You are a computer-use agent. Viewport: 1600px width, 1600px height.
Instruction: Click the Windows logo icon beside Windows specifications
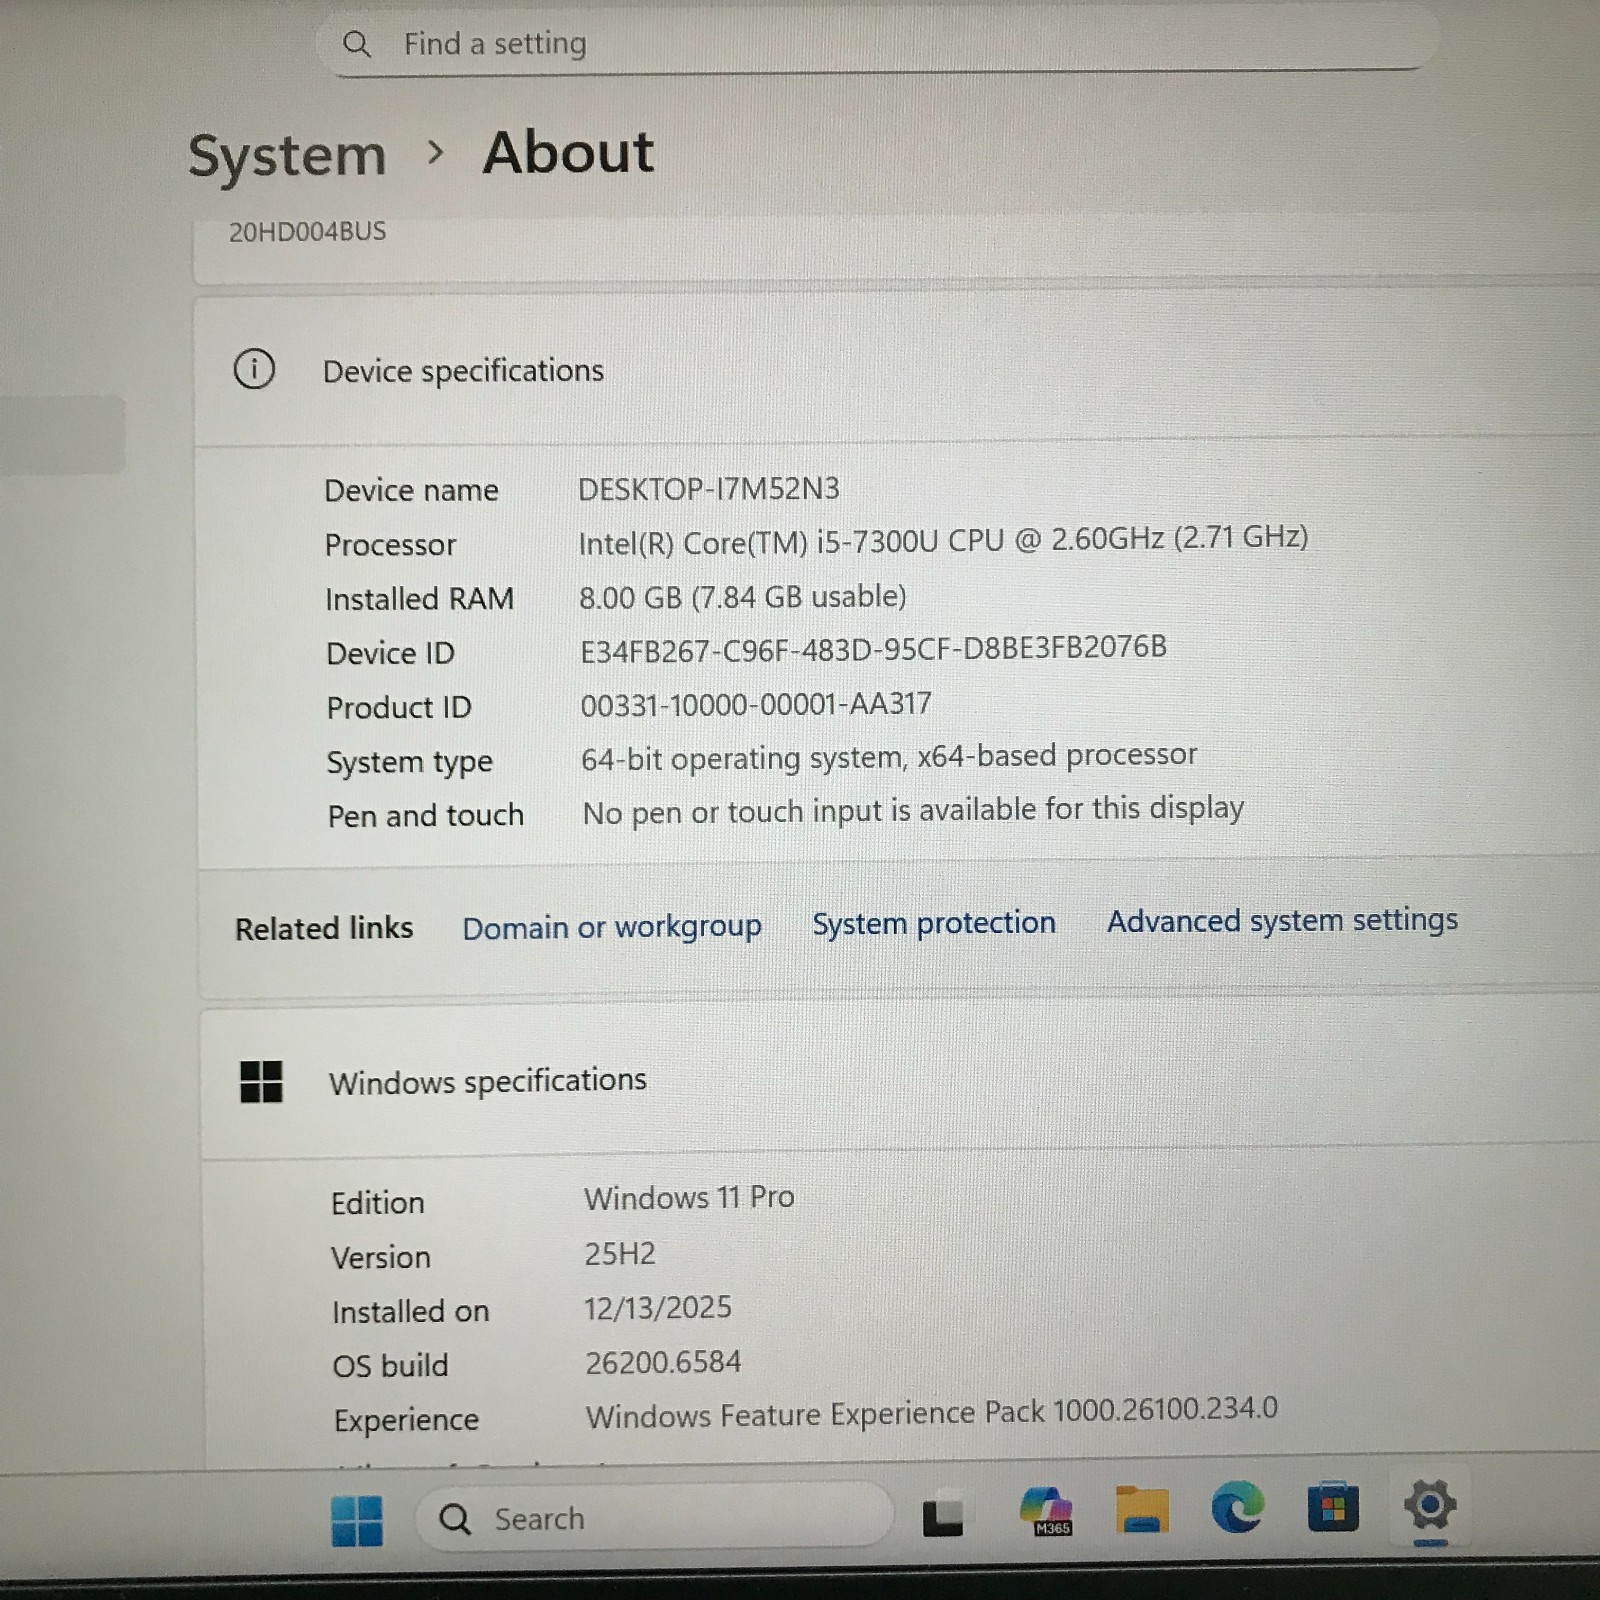coord(261,1082)
